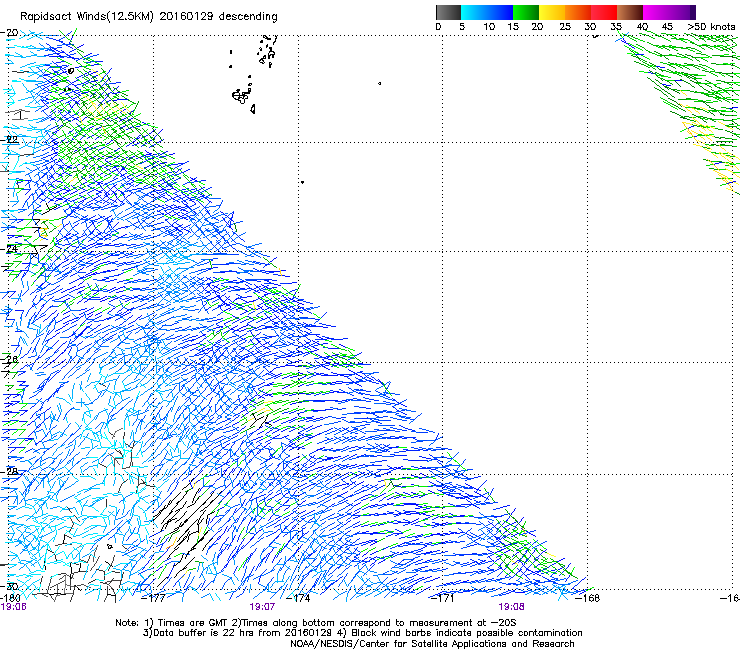Viewport: 740px width, 650px height.
Task: Click the '20' tick on the color legend
Action: pyautogui.click(x=538, y=26)
